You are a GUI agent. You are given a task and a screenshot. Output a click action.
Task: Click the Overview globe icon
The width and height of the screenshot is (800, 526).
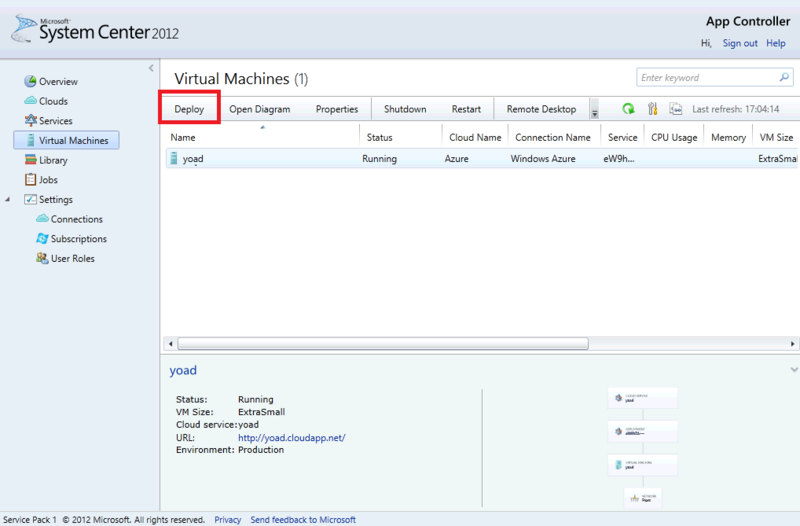30,81
